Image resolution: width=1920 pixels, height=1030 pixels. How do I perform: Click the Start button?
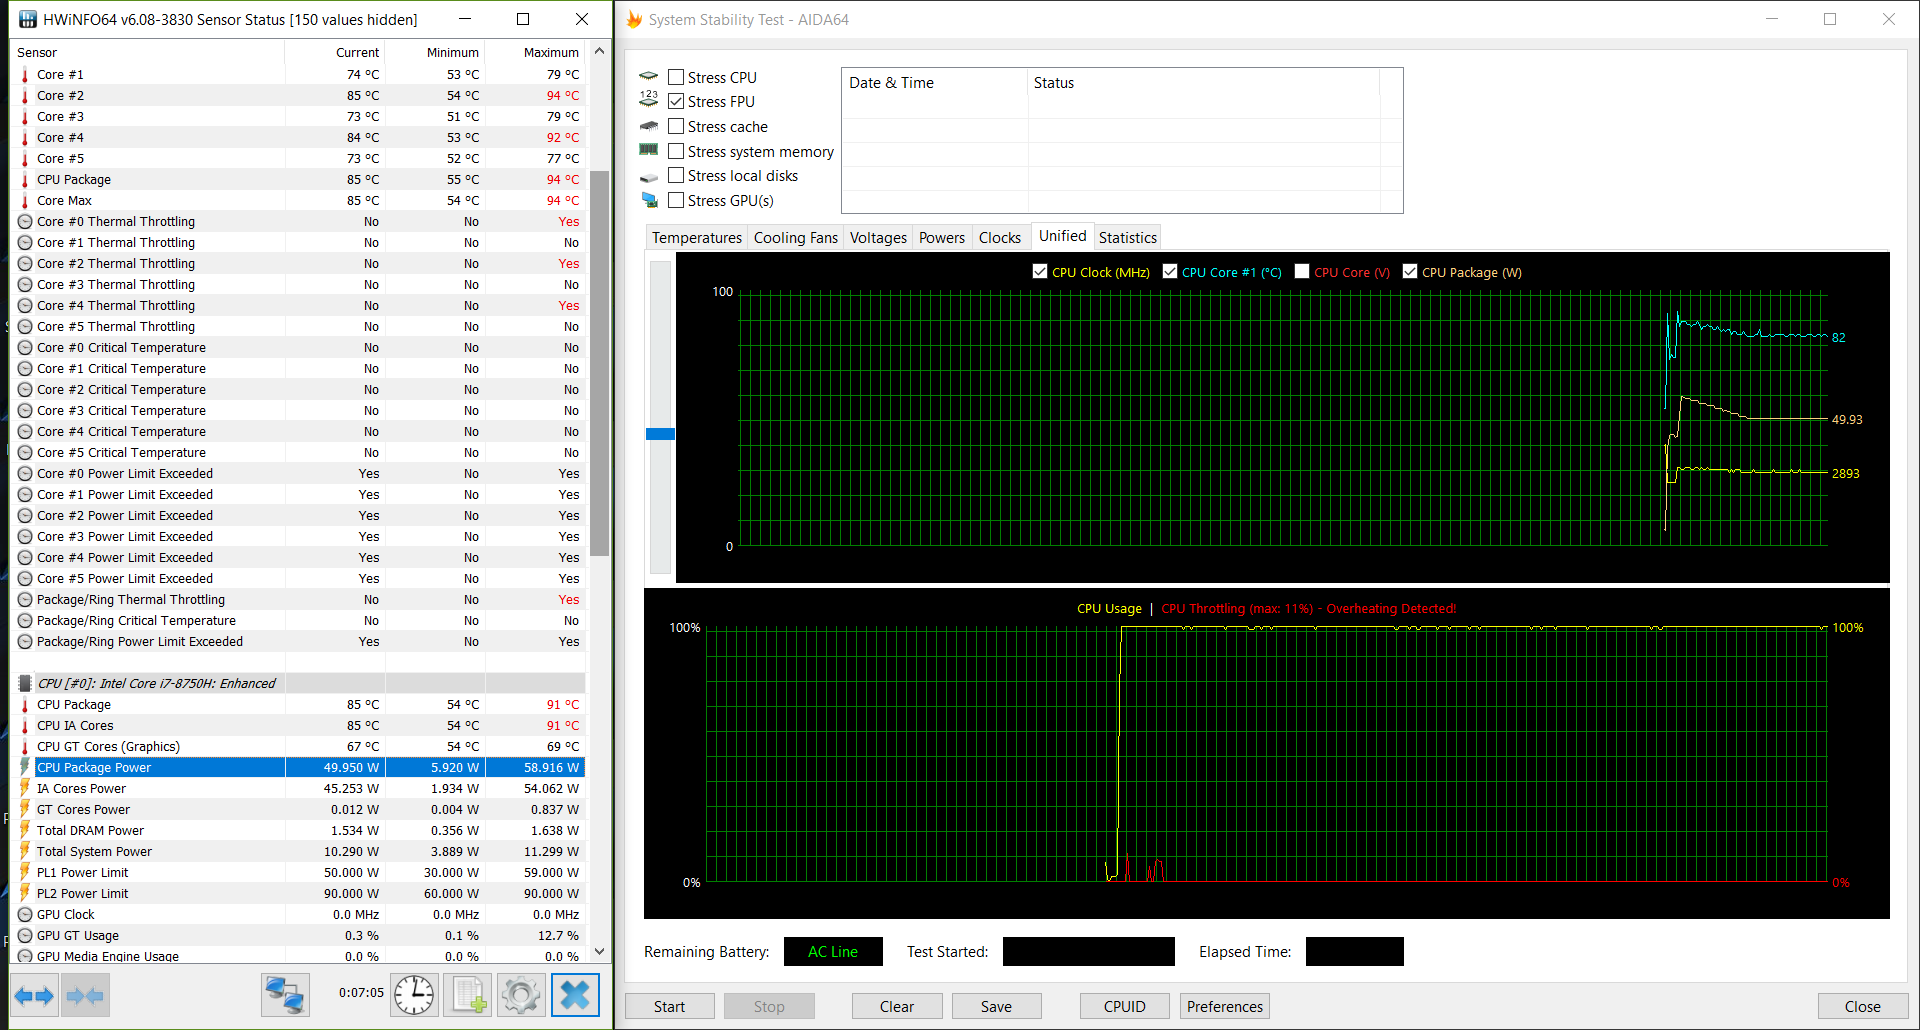(x=669, y=1007)
